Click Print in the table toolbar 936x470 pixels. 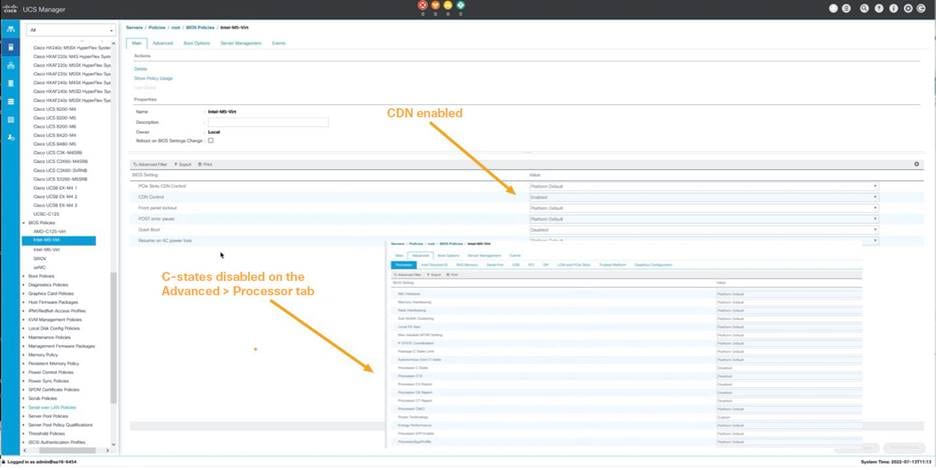click(205, 164)
